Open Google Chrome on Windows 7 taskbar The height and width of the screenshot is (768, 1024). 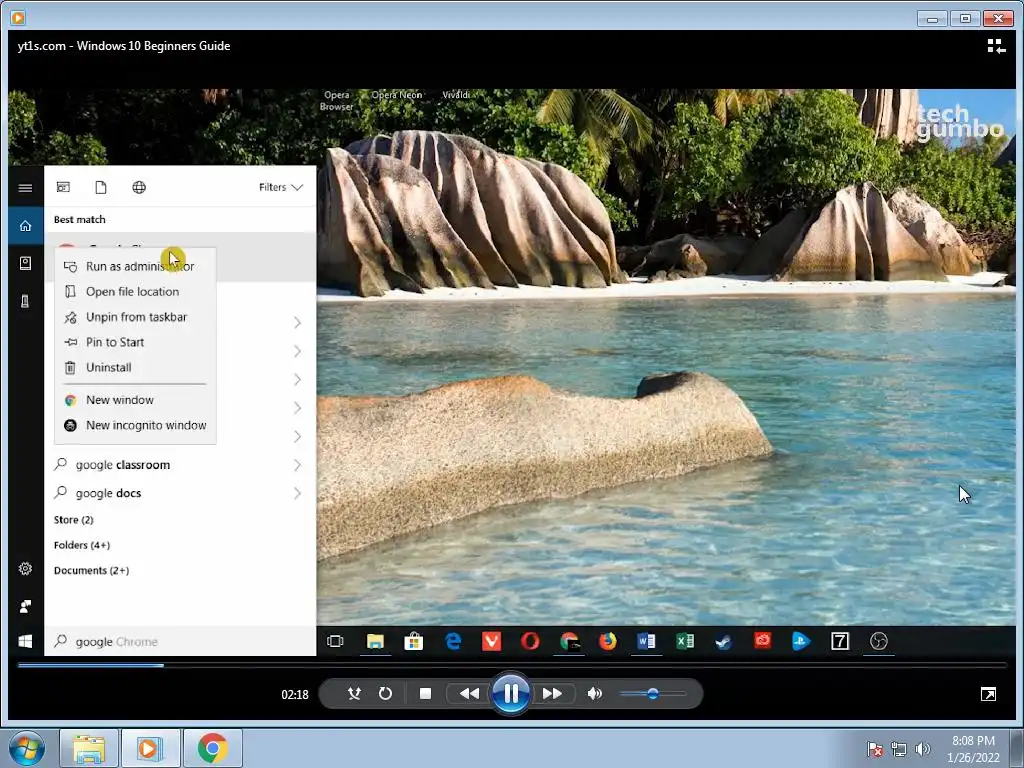(x=213, y=748)
